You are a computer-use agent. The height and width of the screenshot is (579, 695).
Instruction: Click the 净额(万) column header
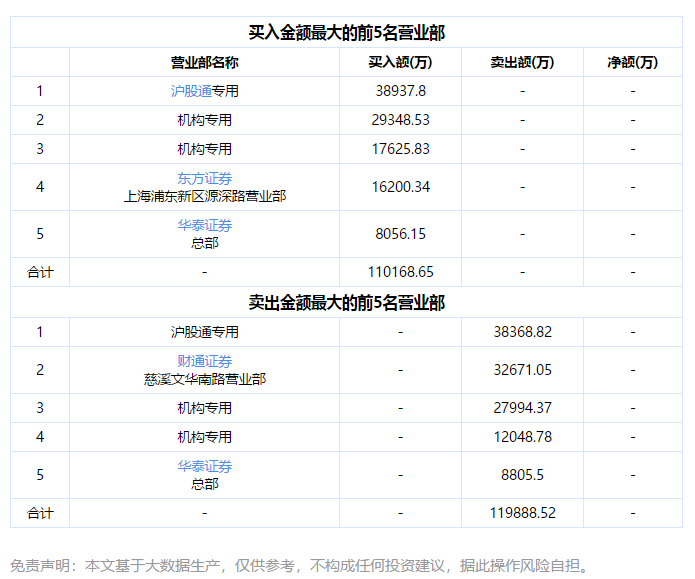633,62
